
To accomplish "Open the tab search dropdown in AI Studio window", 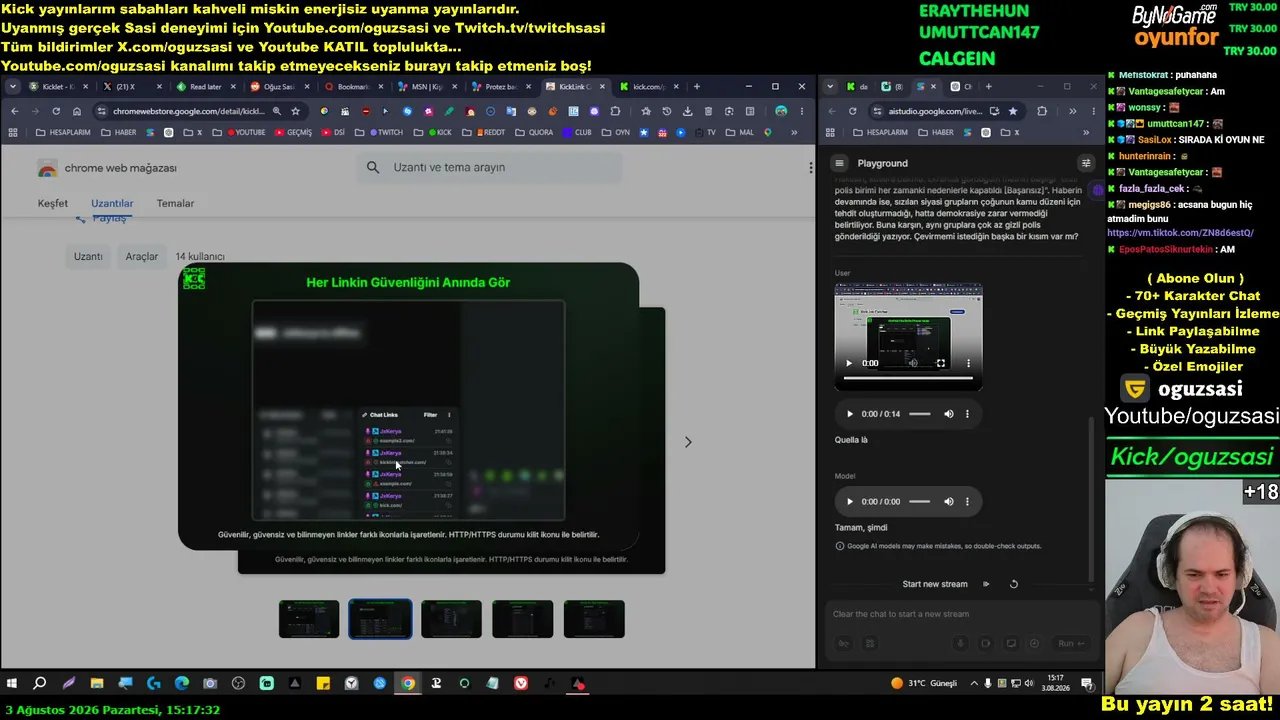I will (x=830, y=87).
